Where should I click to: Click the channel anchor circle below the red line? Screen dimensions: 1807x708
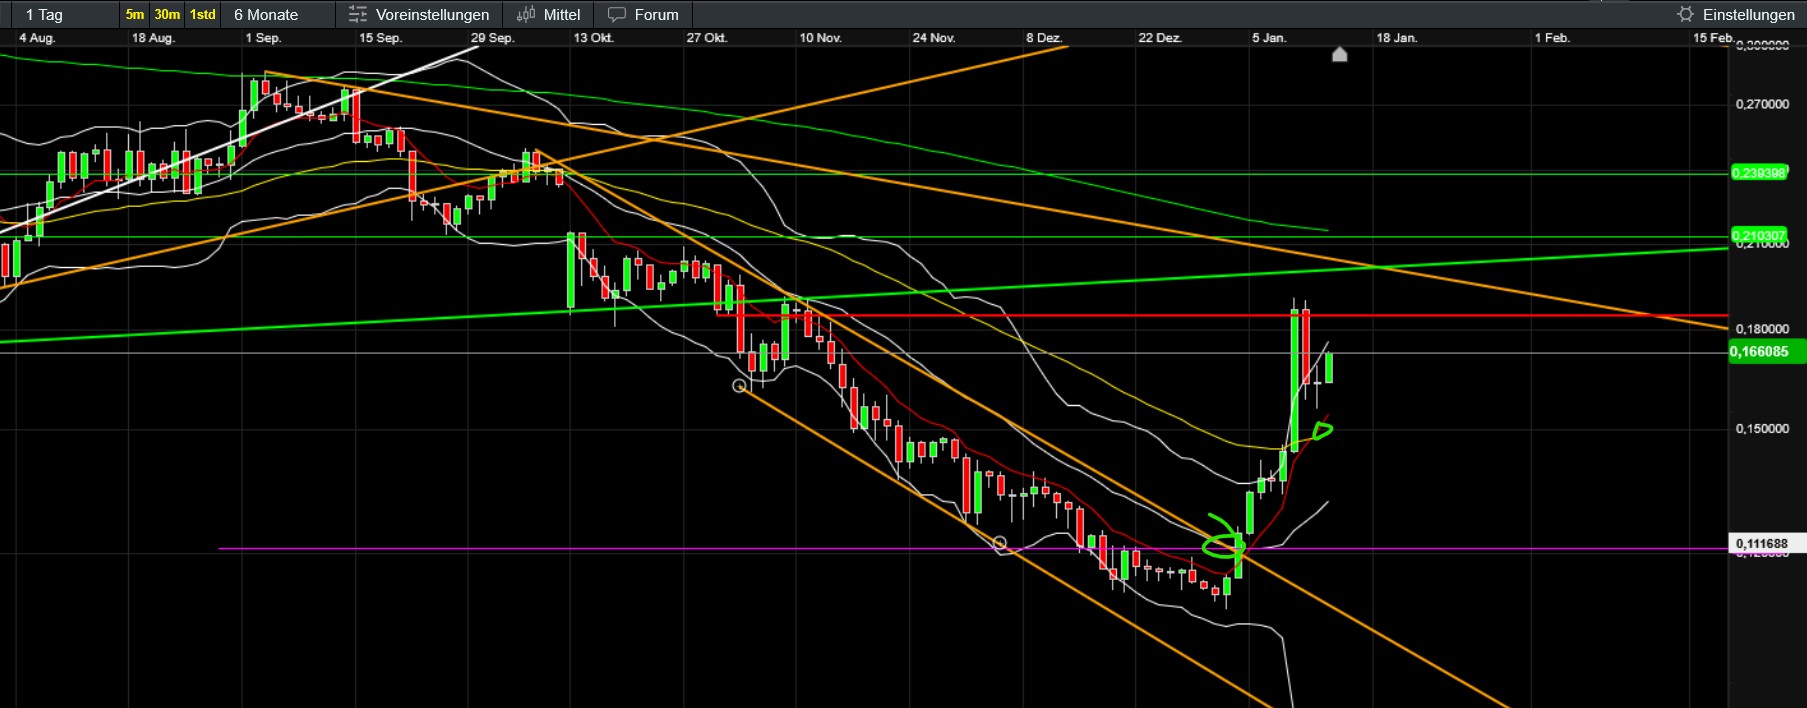(x=740, y=386)
